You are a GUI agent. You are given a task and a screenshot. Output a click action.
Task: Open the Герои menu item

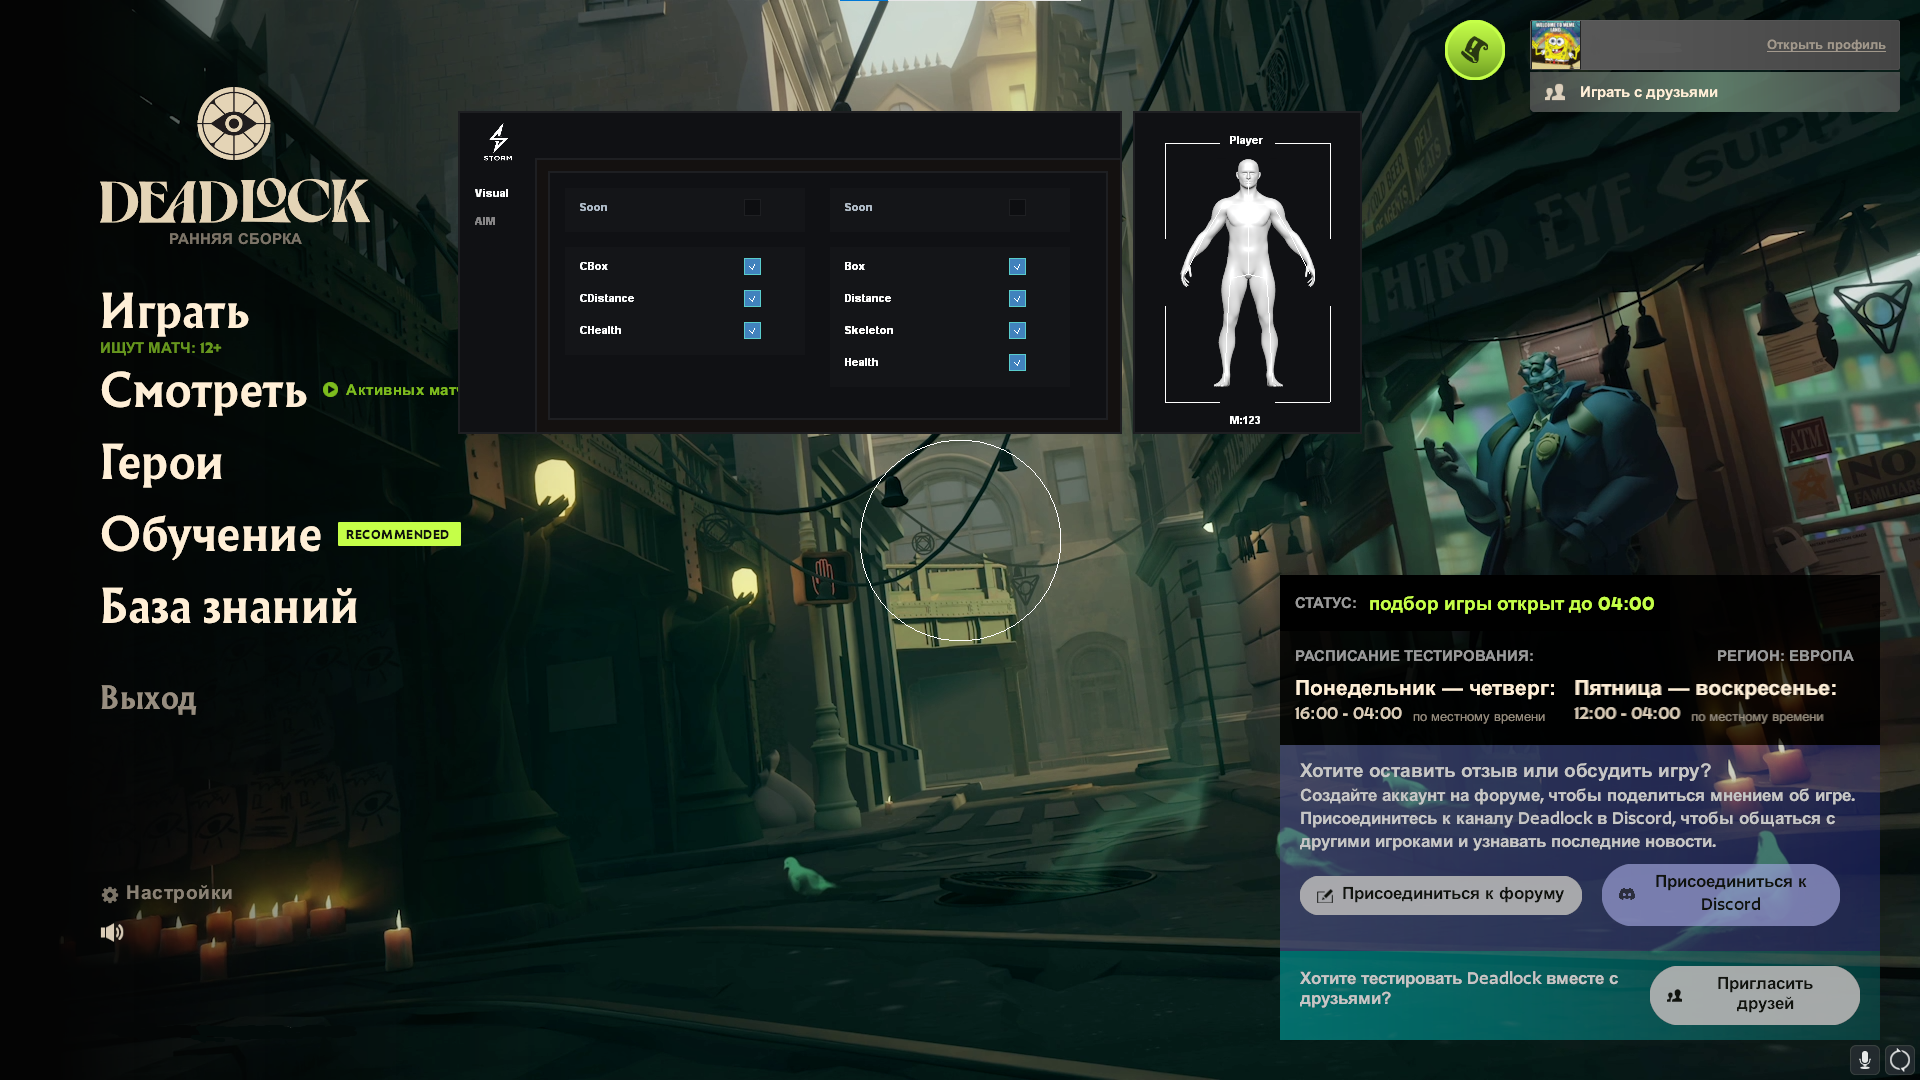coord(162,463)
